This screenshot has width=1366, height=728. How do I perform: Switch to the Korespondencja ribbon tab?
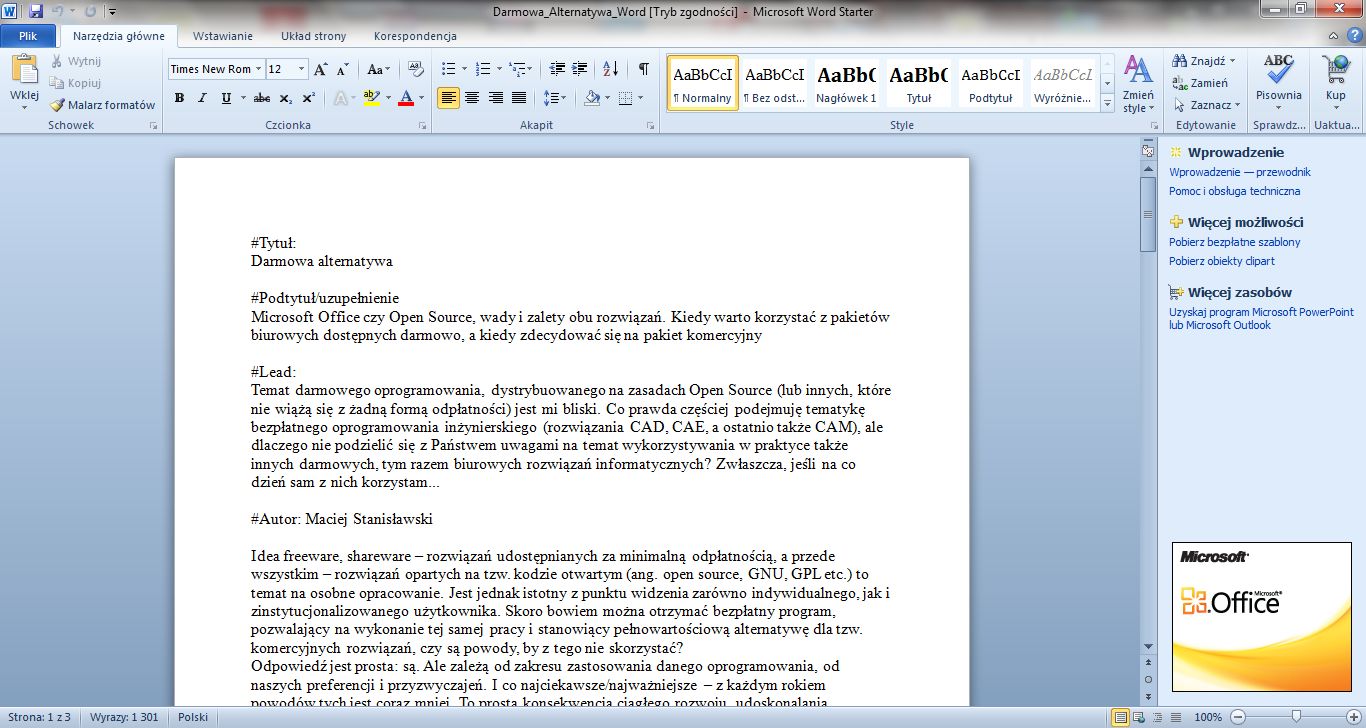tap(415, 36)
